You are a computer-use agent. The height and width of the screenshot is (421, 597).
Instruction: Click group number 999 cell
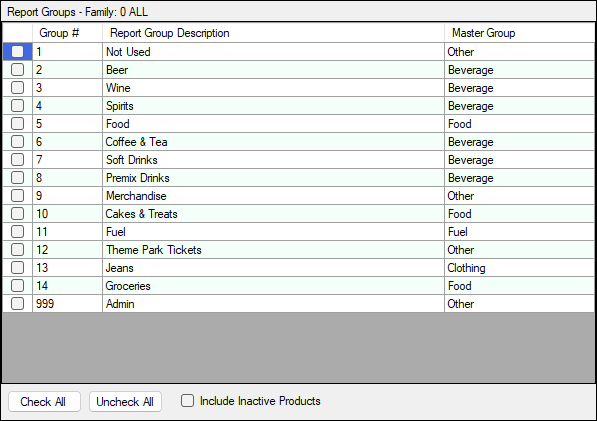[67, 303]
